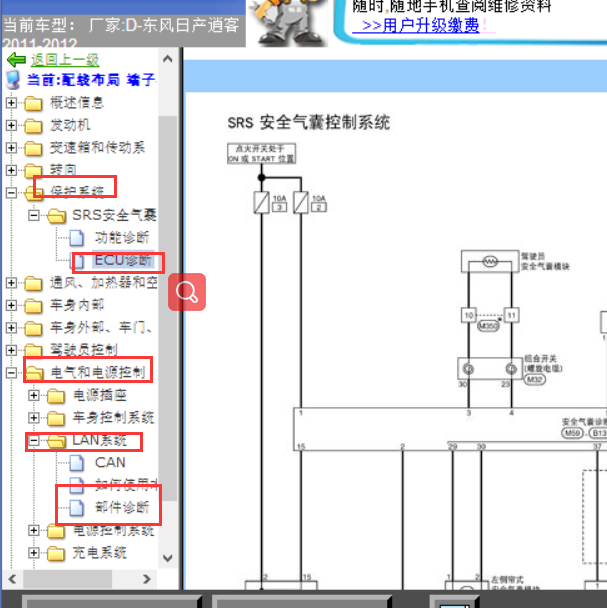
Task: Click the 电源插座 folder icon
Action: coord(56,396)
